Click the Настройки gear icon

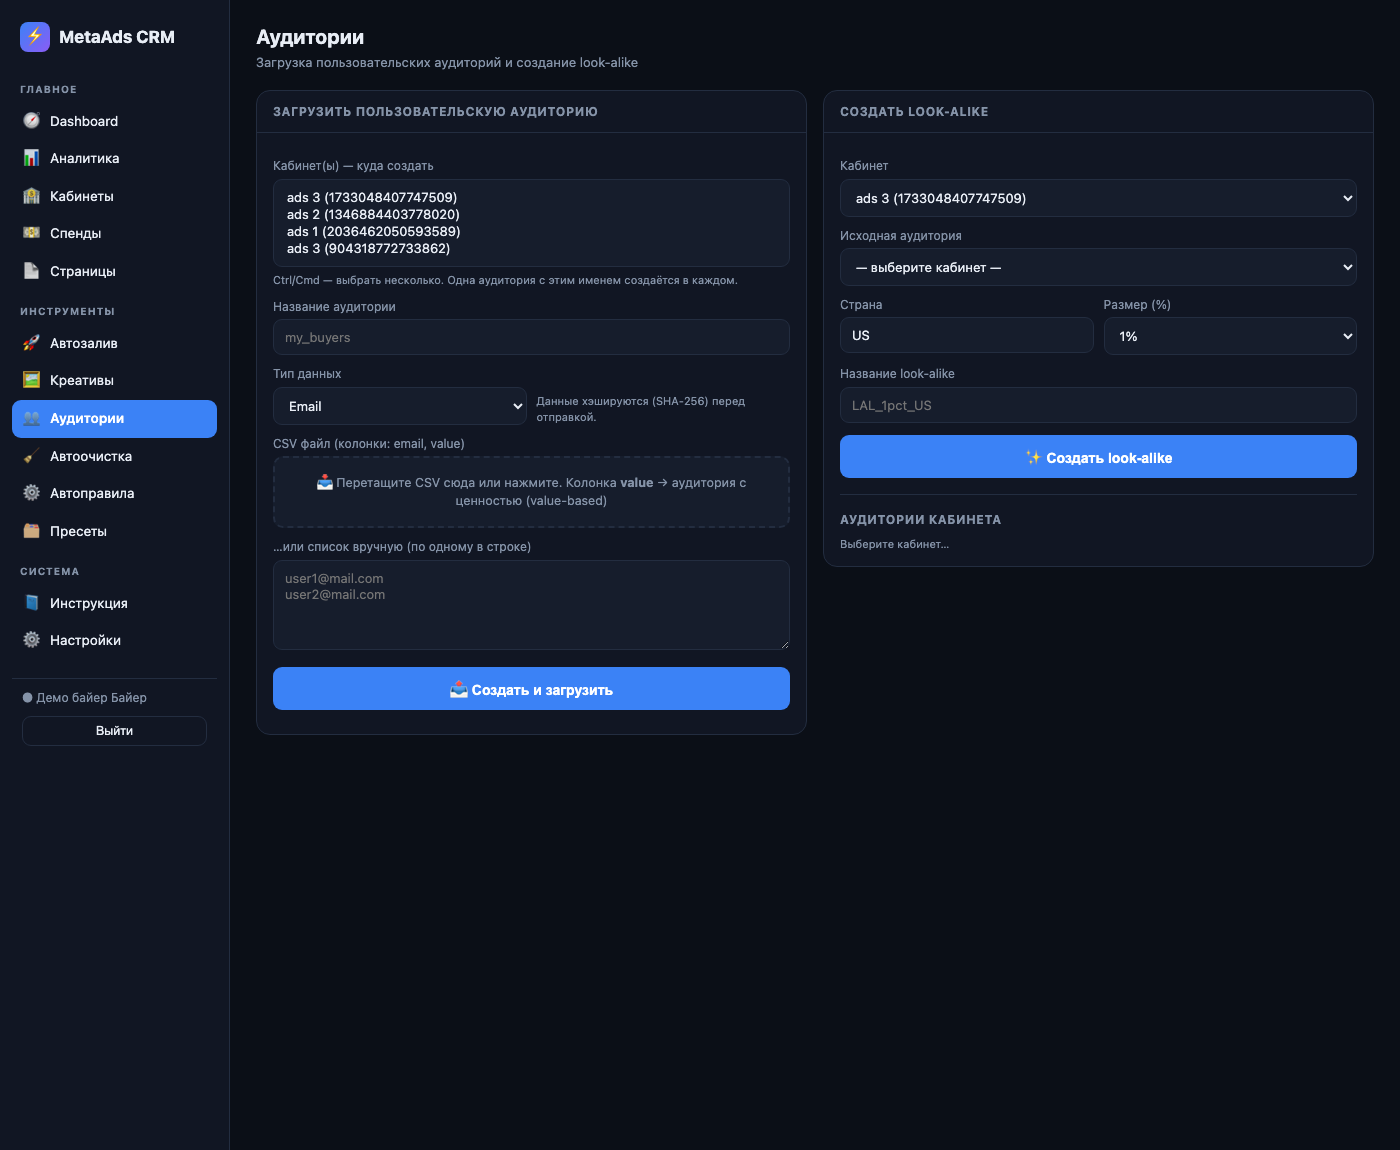coord(31,640)
